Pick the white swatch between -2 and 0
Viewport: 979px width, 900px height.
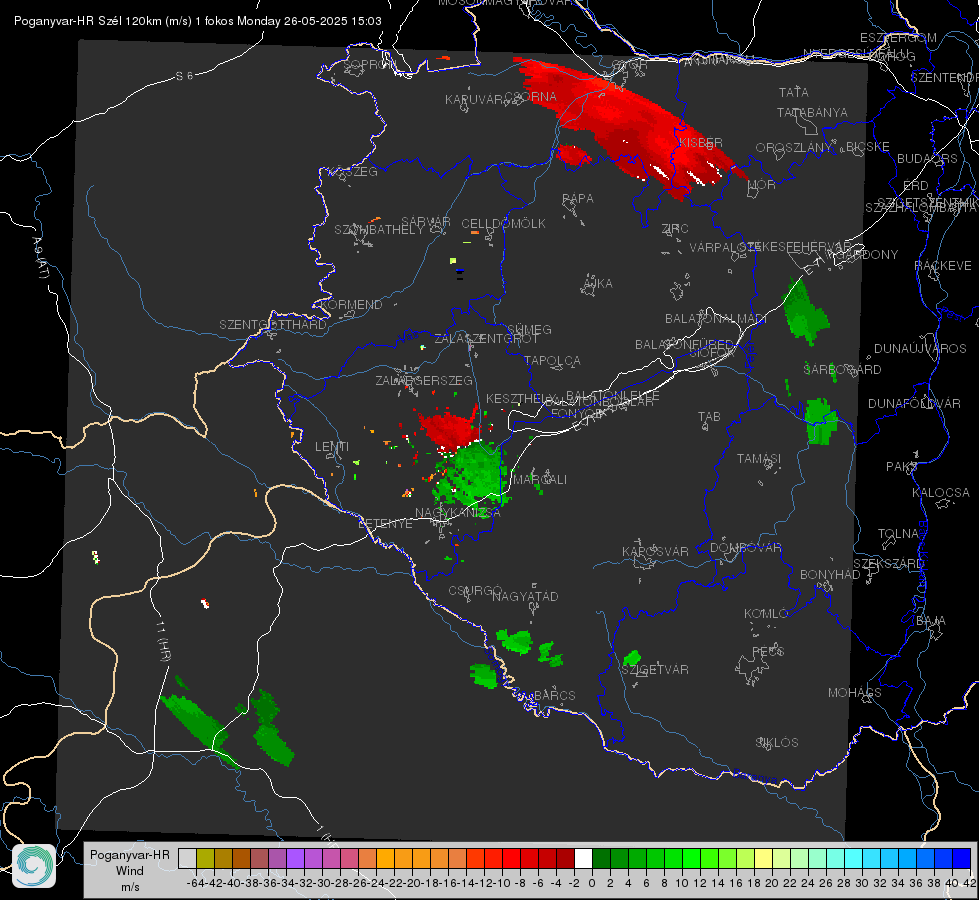pyautogui.click(x=583, y=858)
